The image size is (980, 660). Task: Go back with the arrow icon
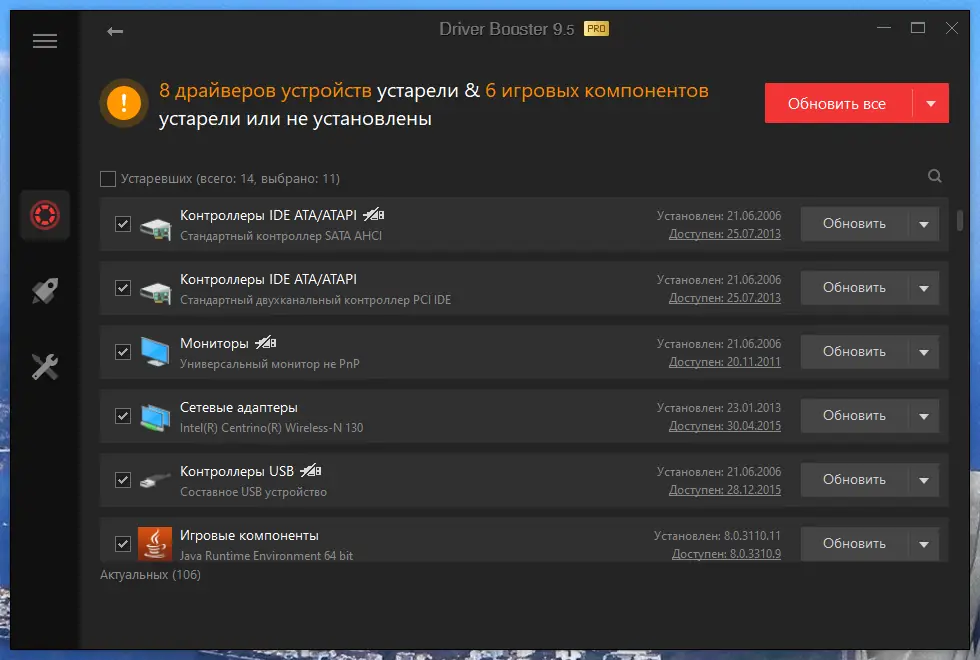coord(115,31)
